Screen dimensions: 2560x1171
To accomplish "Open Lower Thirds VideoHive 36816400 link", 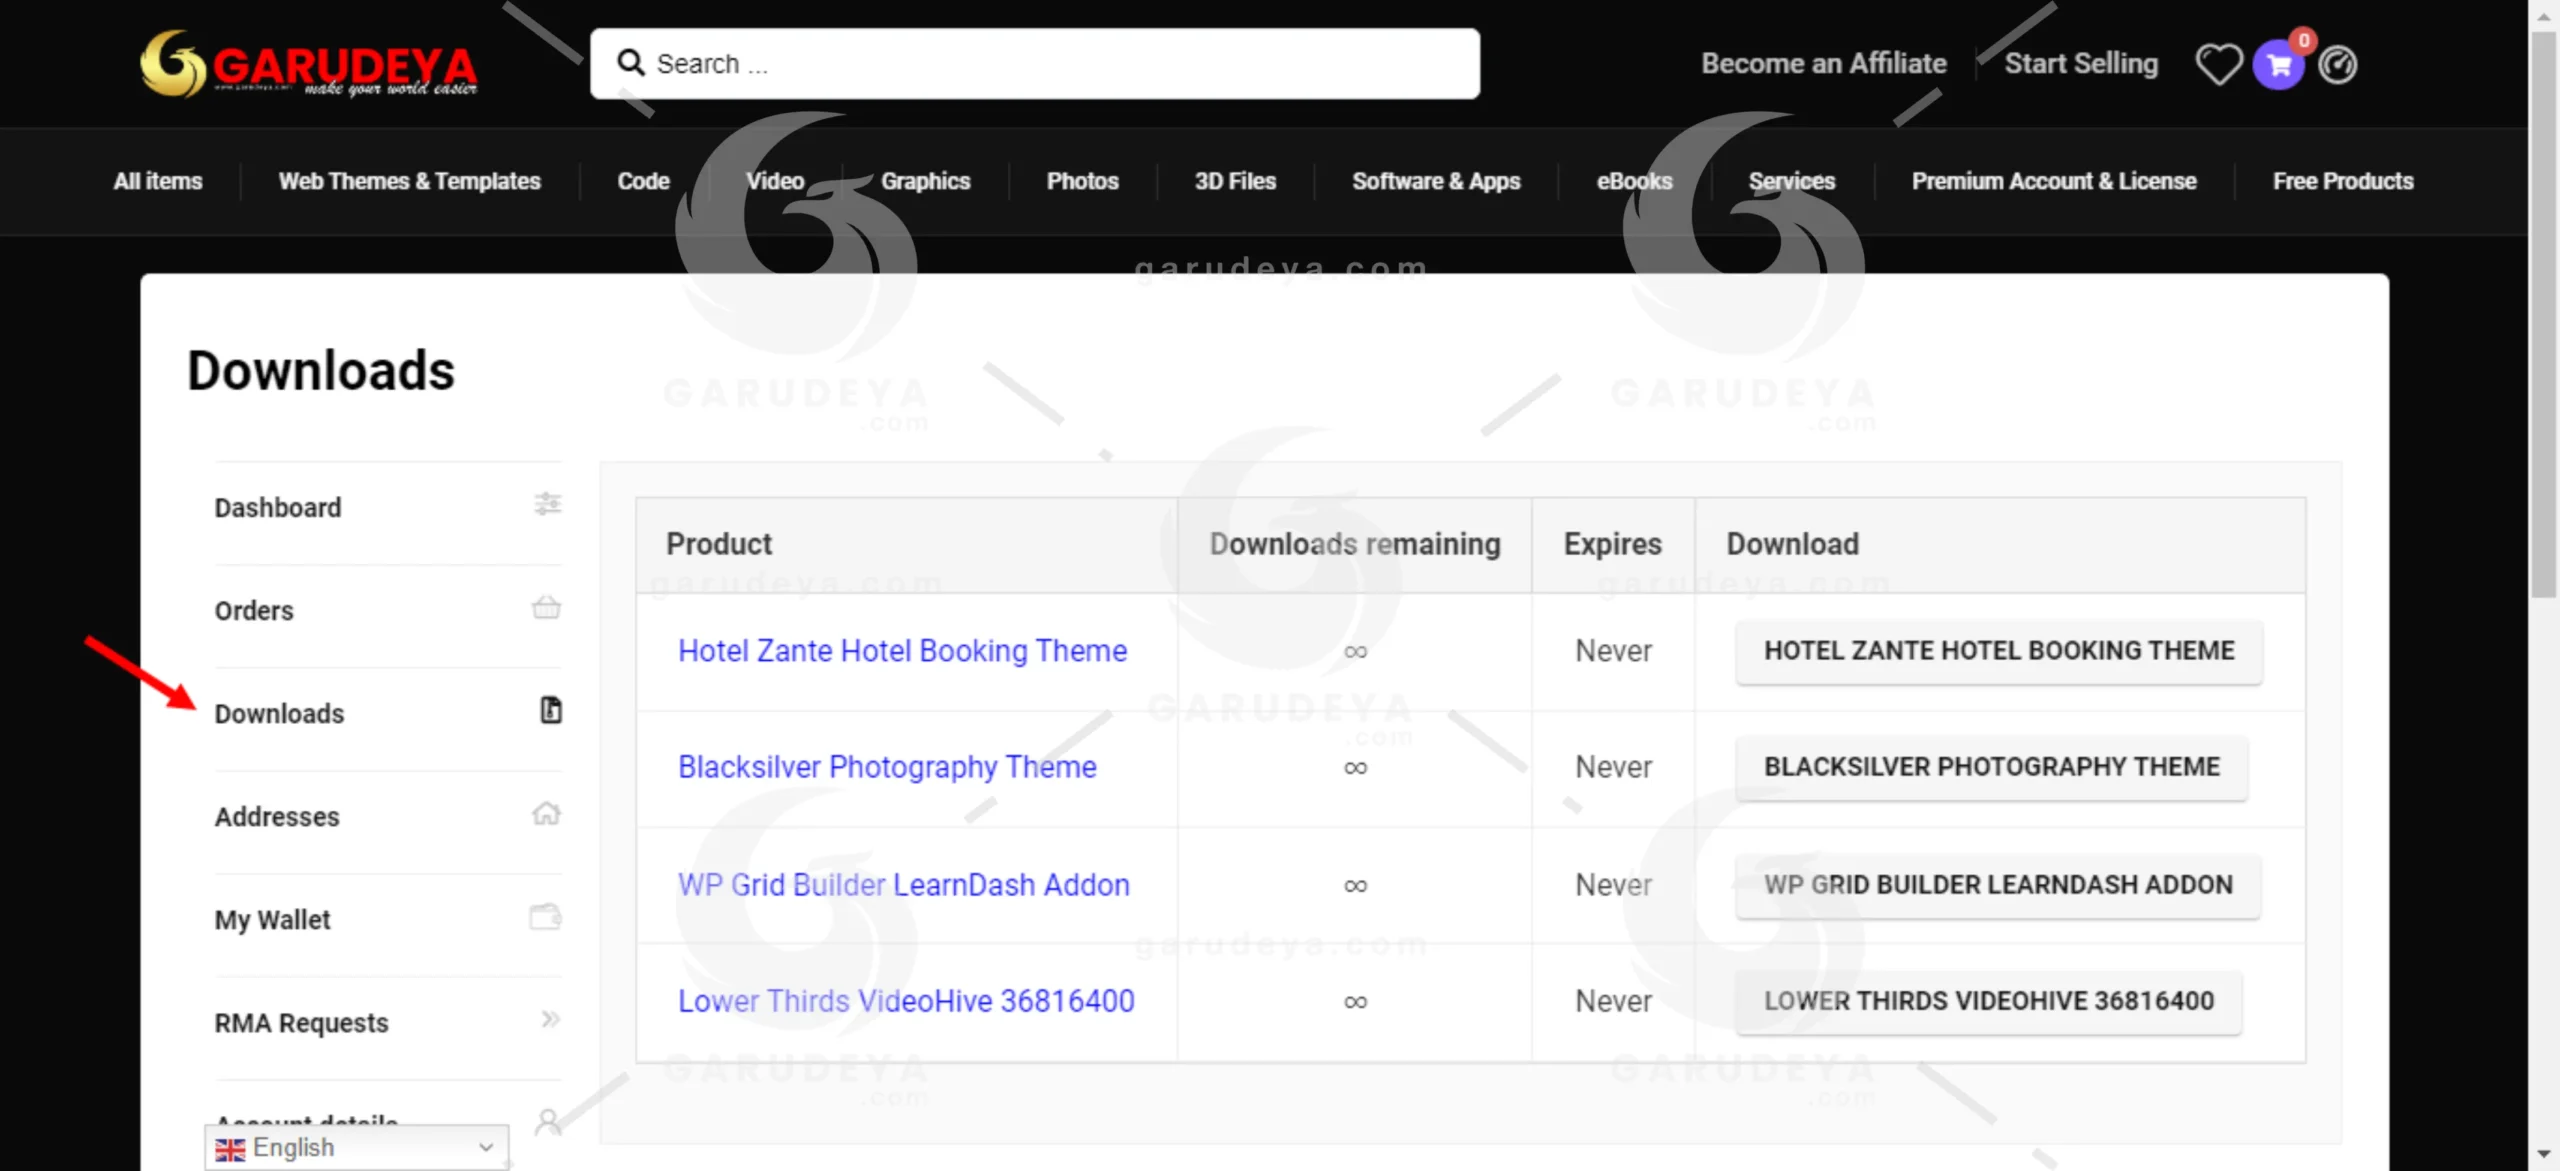I will coord(906,1001).
